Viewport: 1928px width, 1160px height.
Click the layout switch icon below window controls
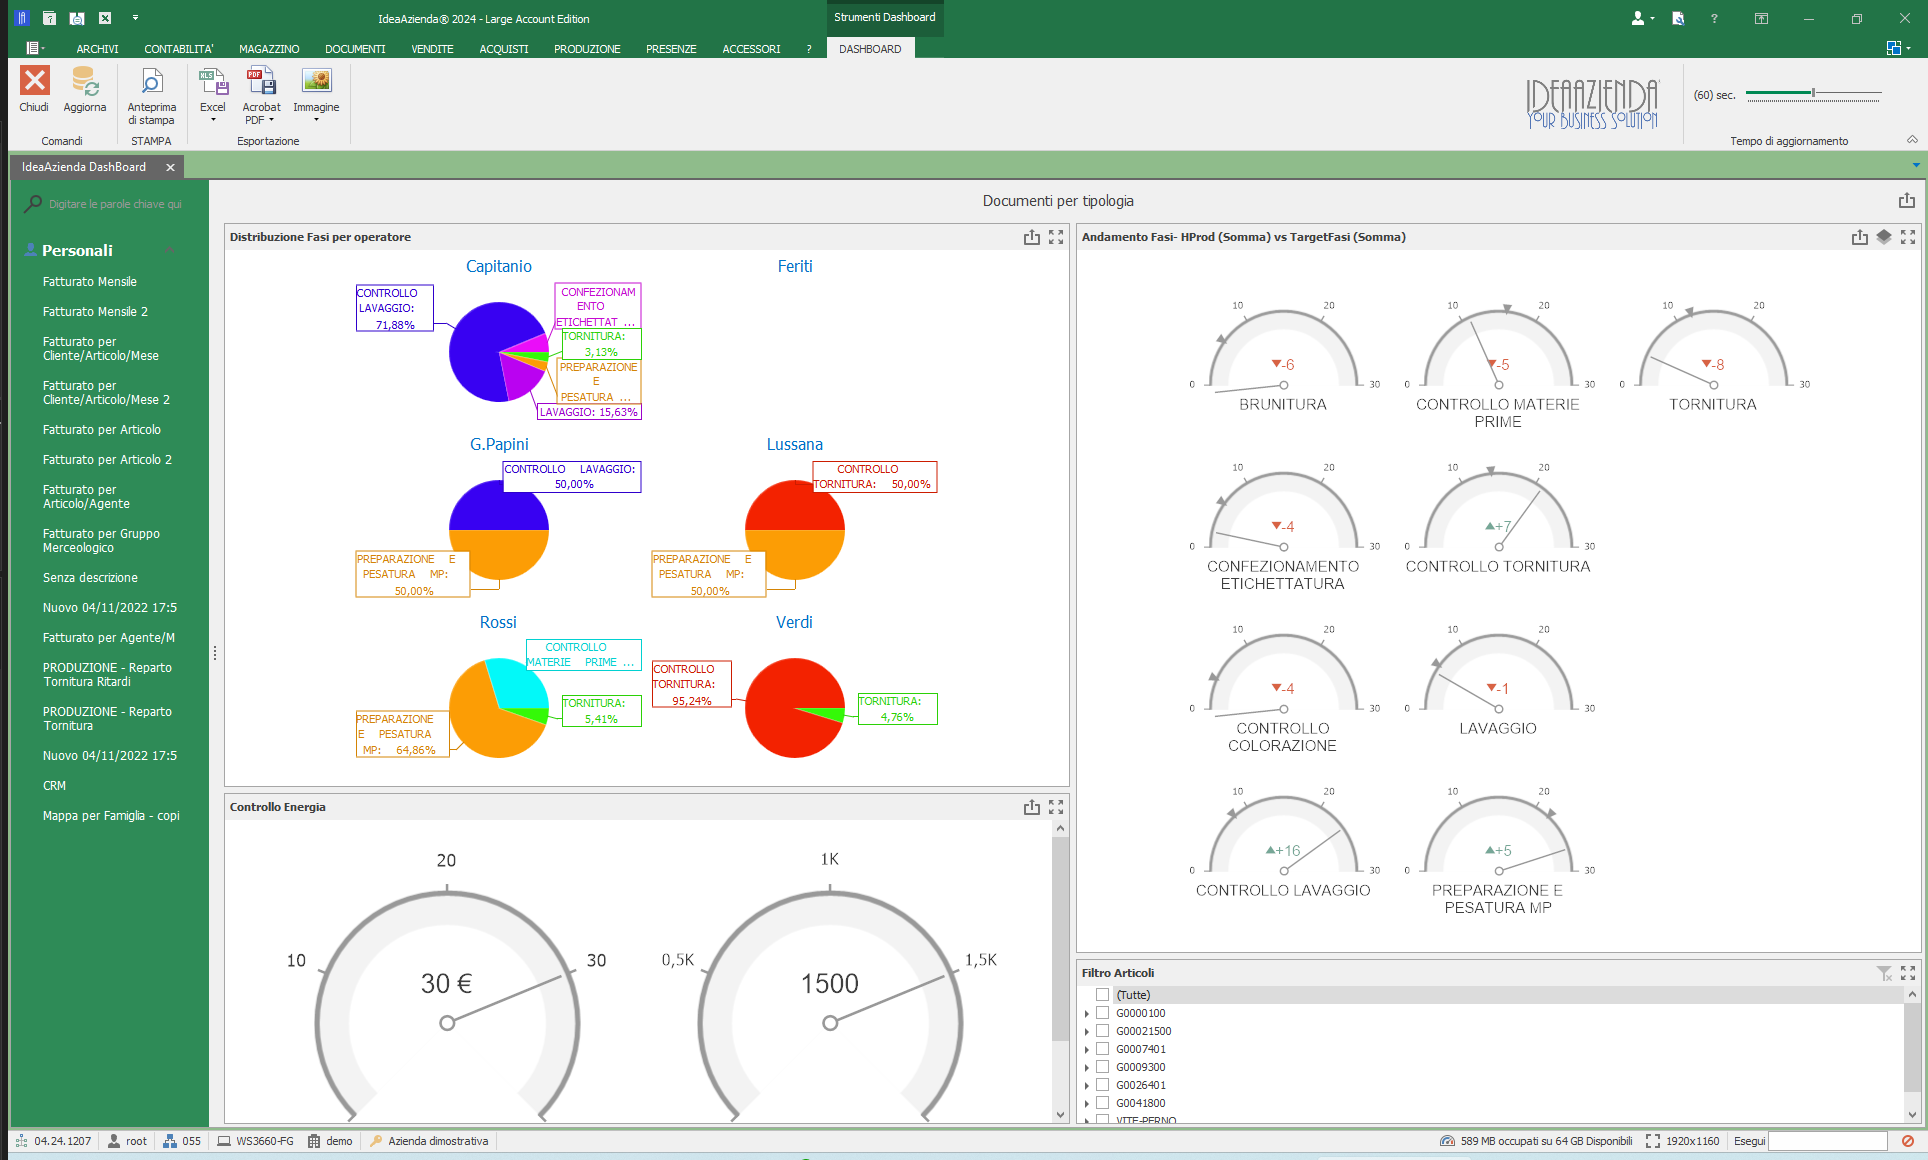[x=1894, y=48]
